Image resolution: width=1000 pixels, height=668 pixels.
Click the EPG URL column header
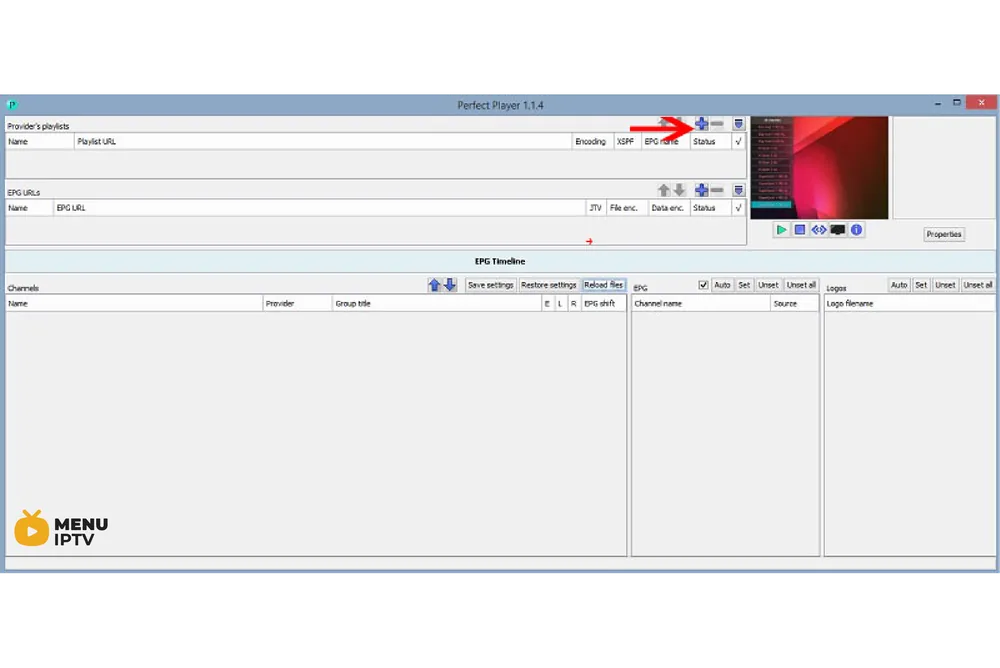(x=320, y=208)
